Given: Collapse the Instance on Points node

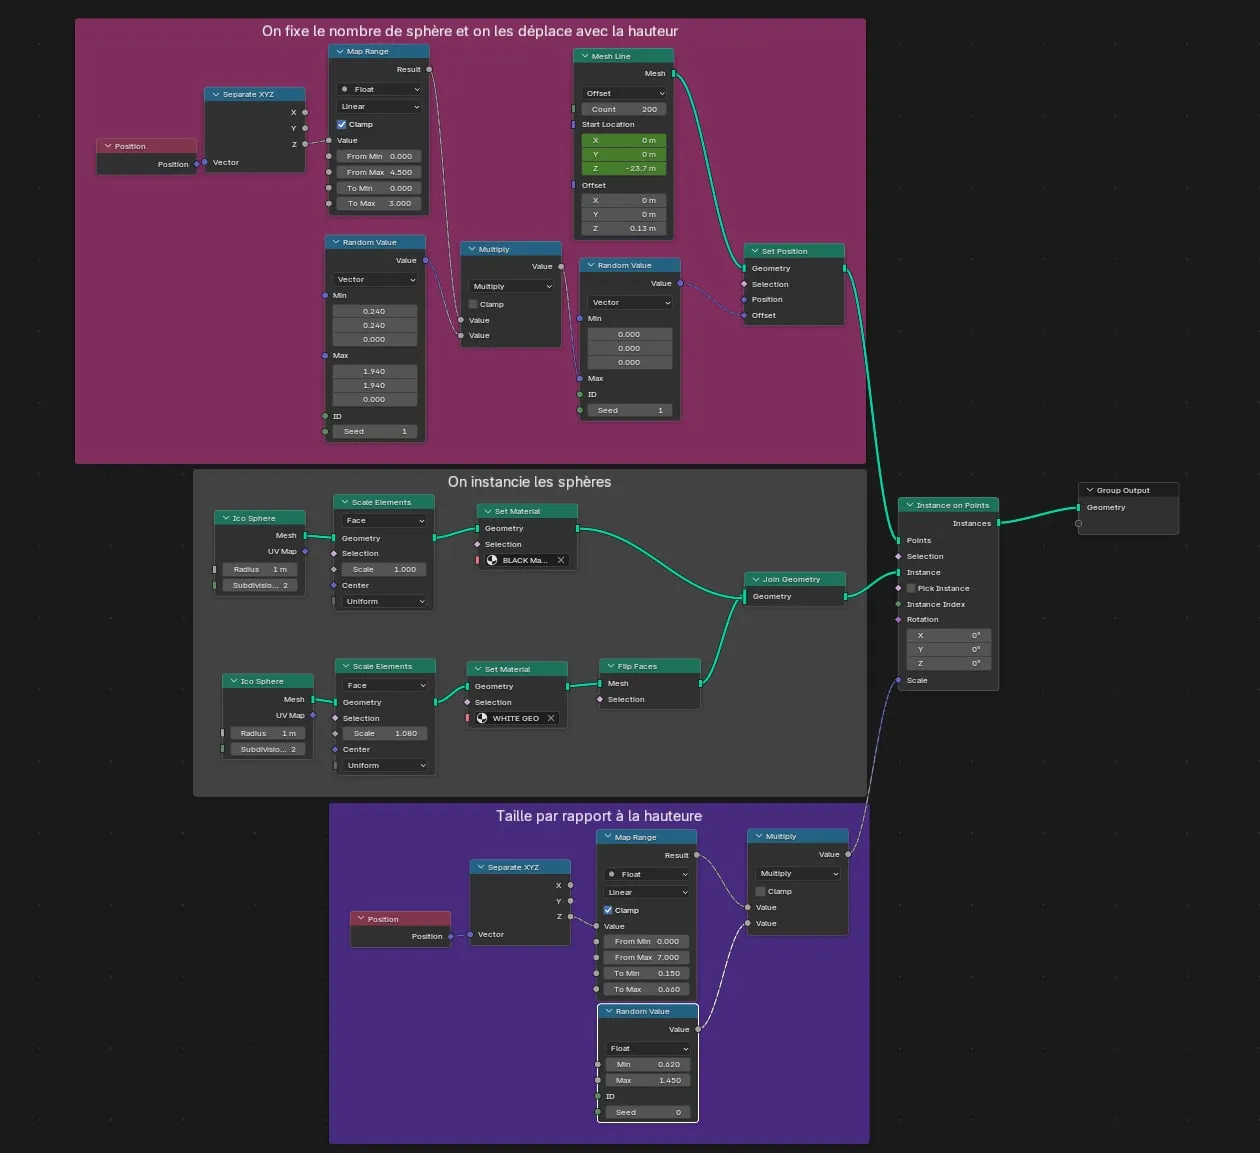Looking at the screenshot, I should (x=910, y=505).
